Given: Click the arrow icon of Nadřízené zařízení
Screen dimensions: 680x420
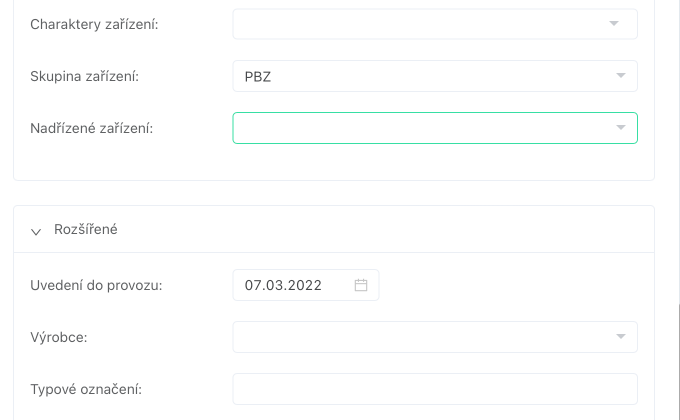Looking at the screenshot, I should [x=620, y=128].
